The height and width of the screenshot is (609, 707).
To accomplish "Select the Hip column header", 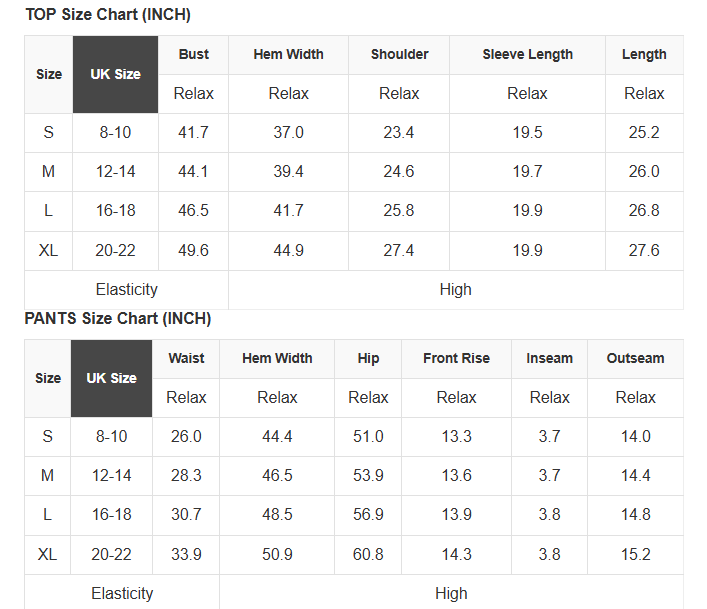I will 368,358.
